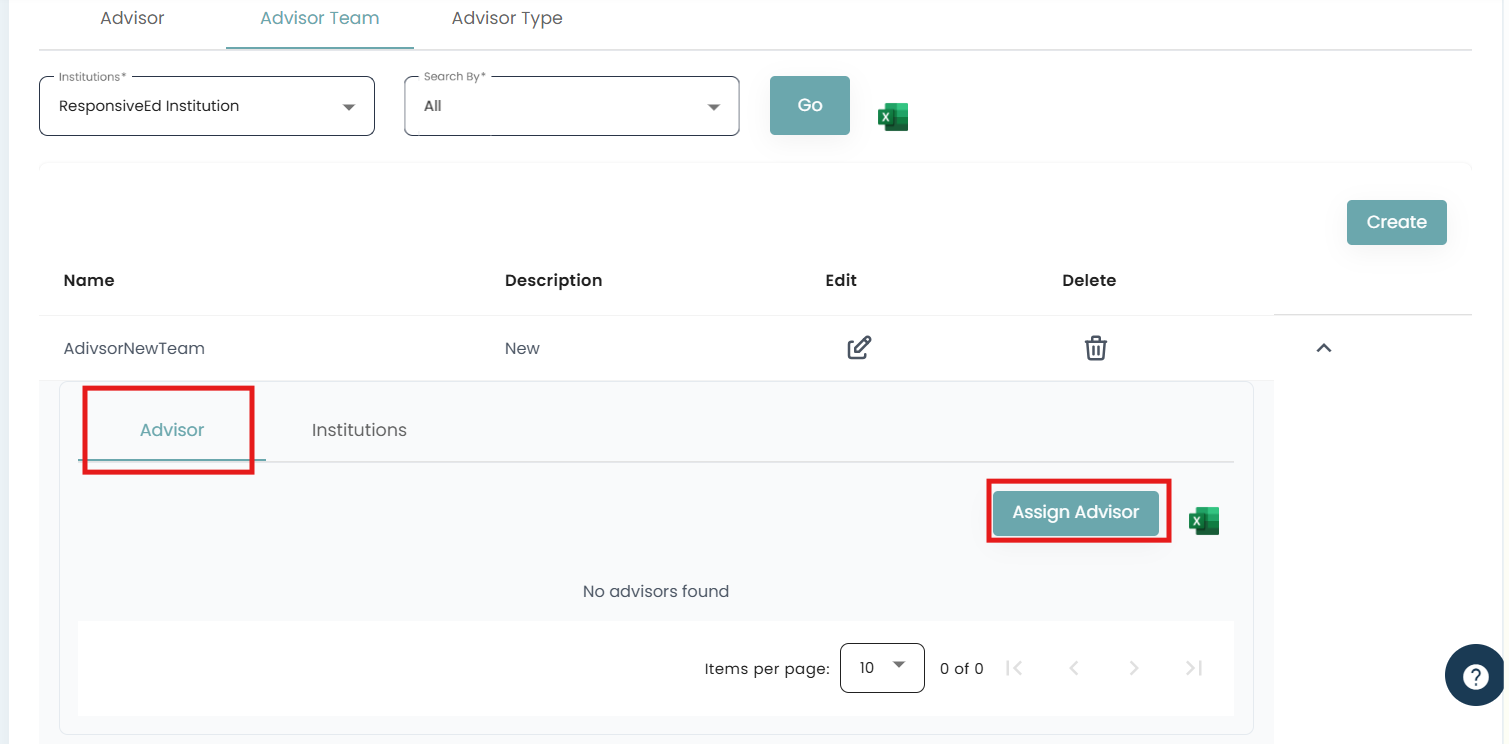Export advisor teams using top Excel icon

pyautogui.click(x=892, y=117)
